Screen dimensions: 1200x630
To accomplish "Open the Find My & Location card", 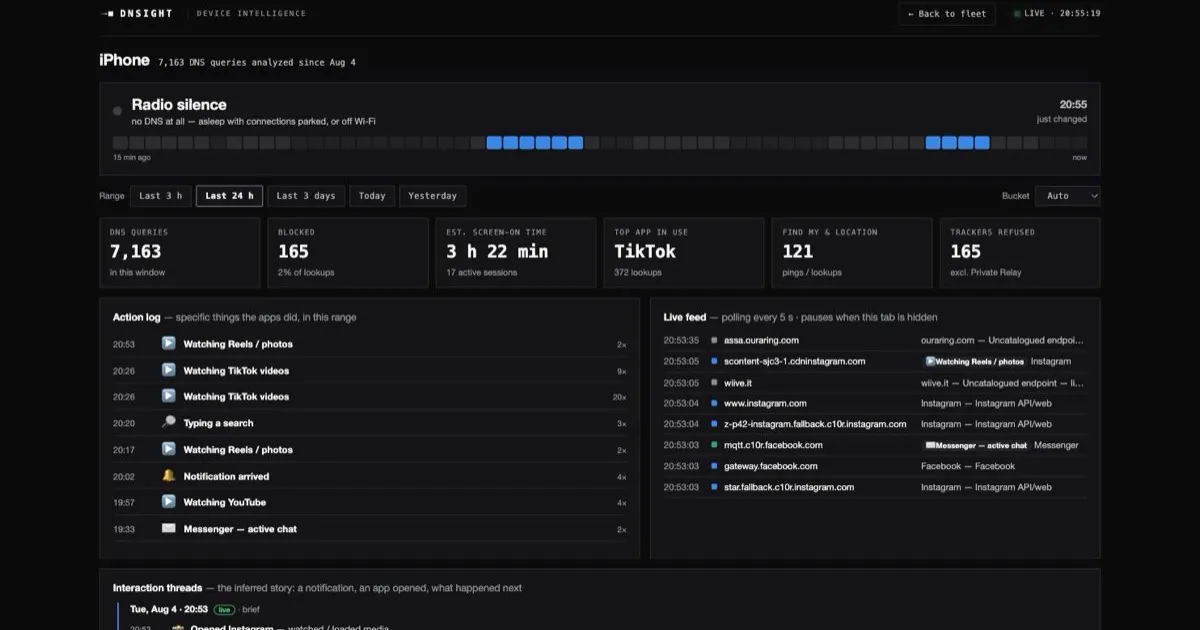I will coord(852,253).
